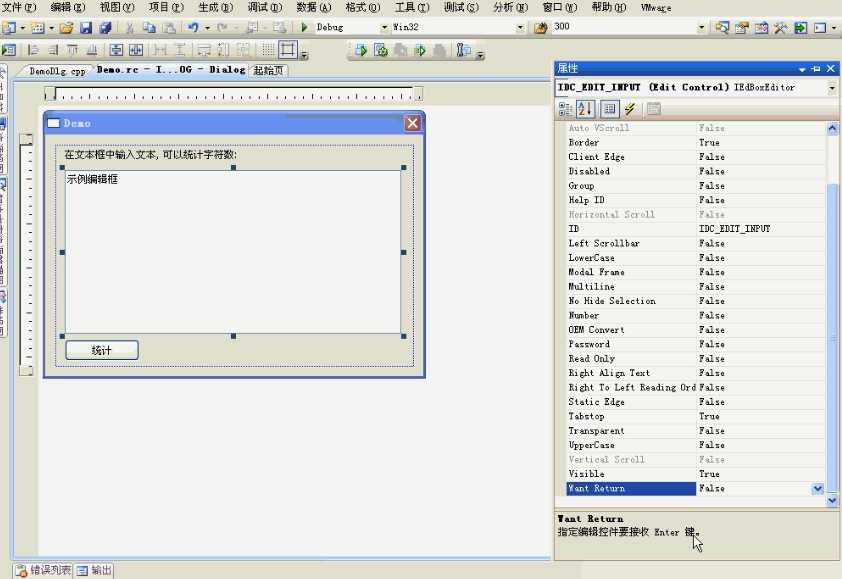Click the Center Horizontal icon
This screenshot has width=842, height=579.
click(x=136, y=50)
